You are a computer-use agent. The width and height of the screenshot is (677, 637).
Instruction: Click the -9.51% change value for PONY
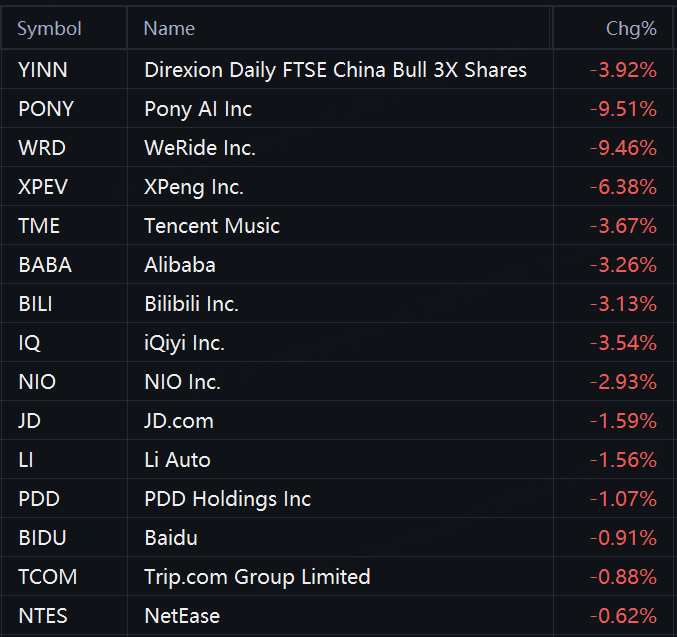pos(623,109)
